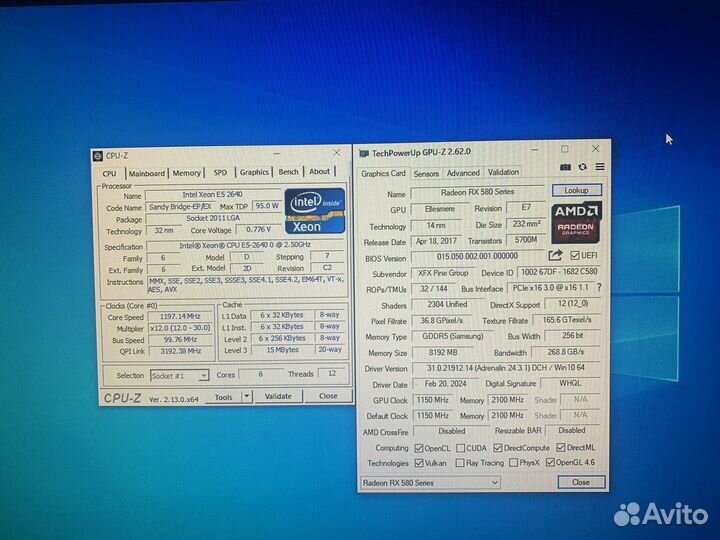
Task: Toggle the CUDA checkbox
Action: (461, 448)
